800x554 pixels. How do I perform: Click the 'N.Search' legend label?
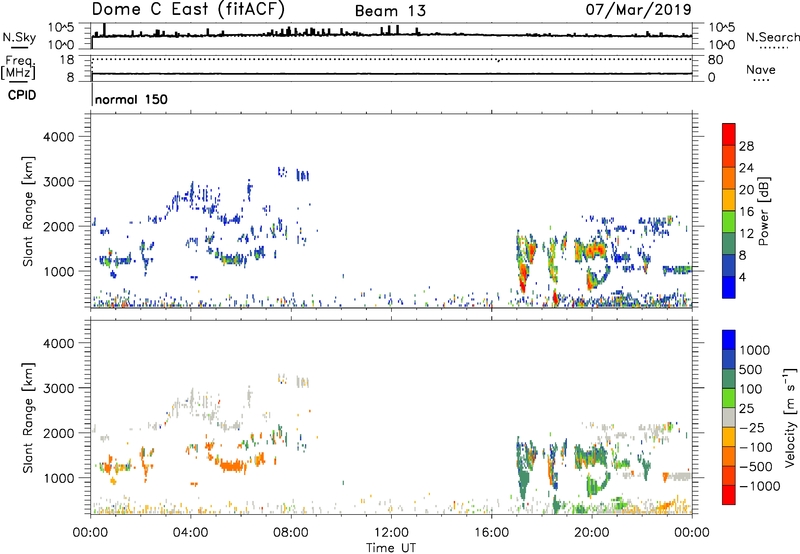pos(772,37)
